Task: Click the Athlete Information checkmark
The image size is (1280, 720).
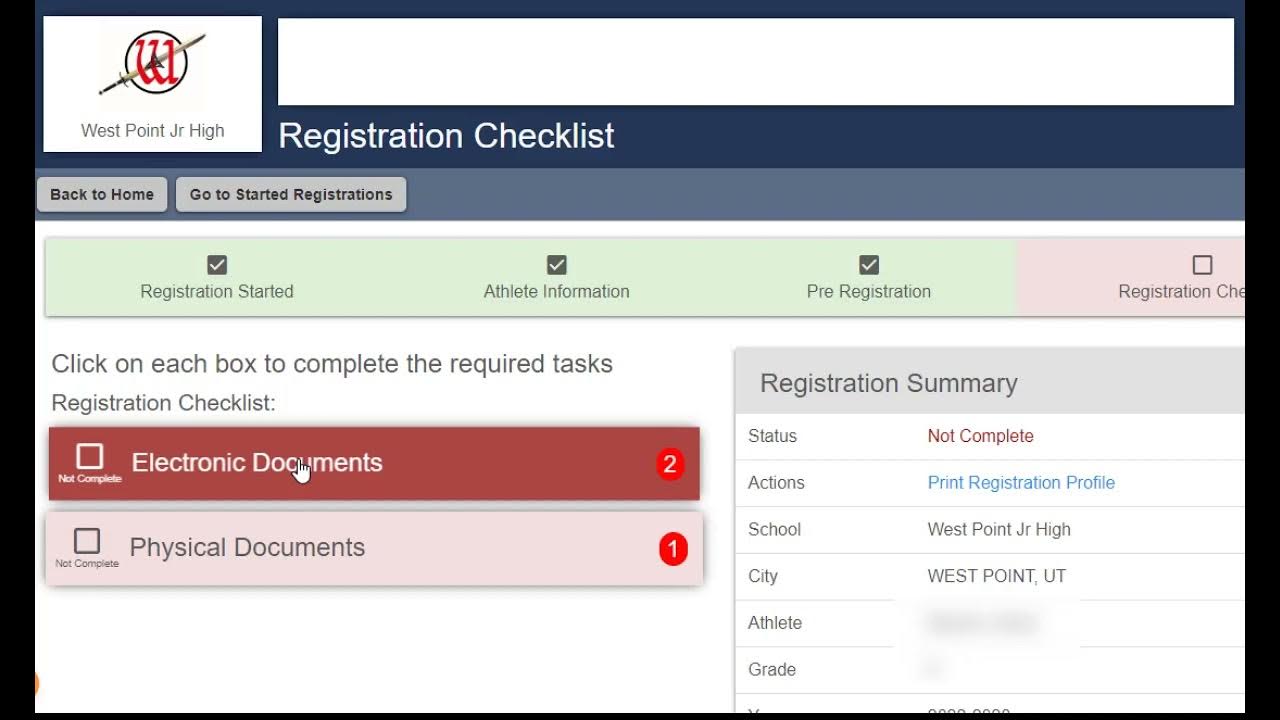Action: (557, 265)
